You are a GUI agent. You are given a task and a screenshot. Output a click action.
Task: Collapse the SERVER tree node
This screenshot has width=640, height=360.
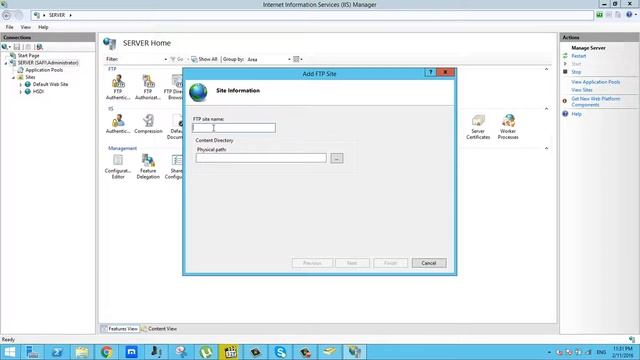click(x=6, y=63)
